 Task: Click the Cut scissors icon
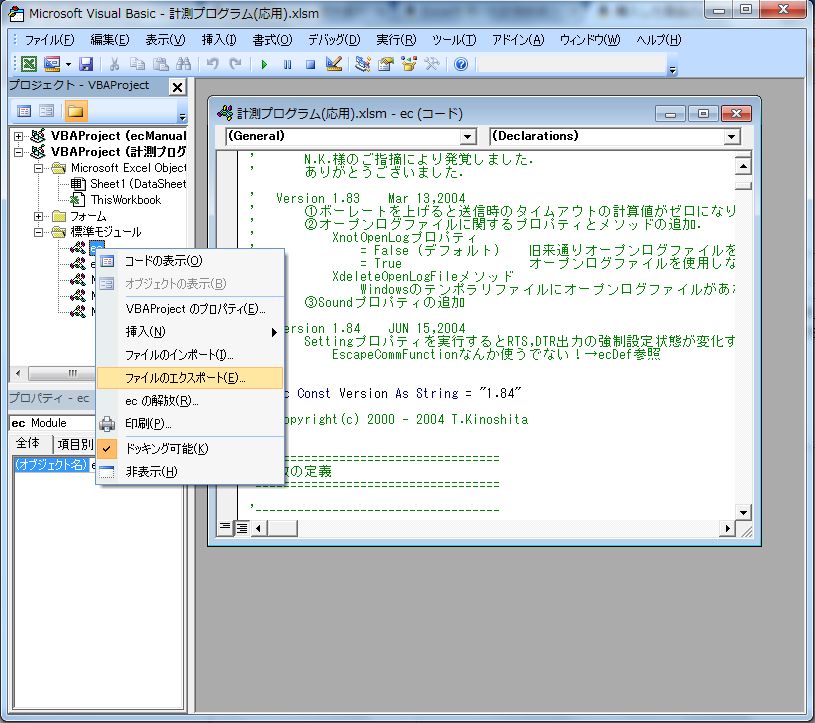114,64
